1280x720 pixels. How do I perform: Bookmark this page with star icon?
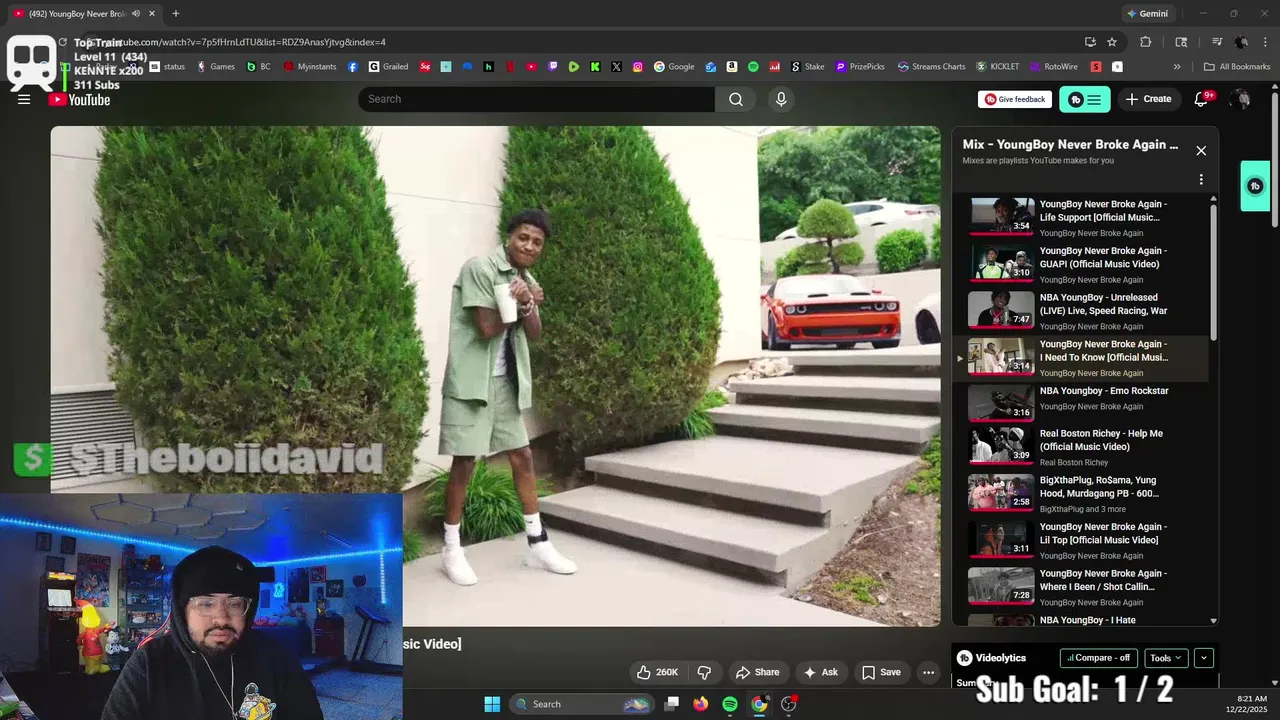point(1112,42)
